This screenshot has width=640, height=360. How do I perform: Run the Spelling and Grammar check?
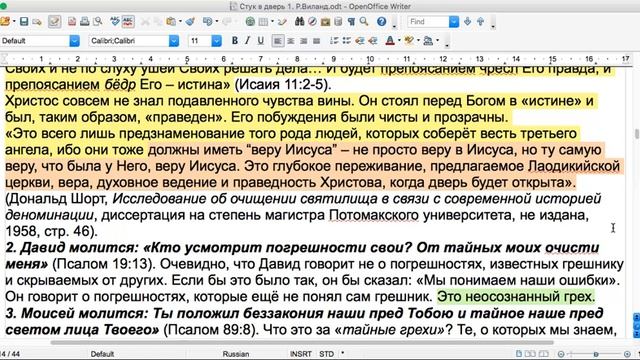(115, 22)
